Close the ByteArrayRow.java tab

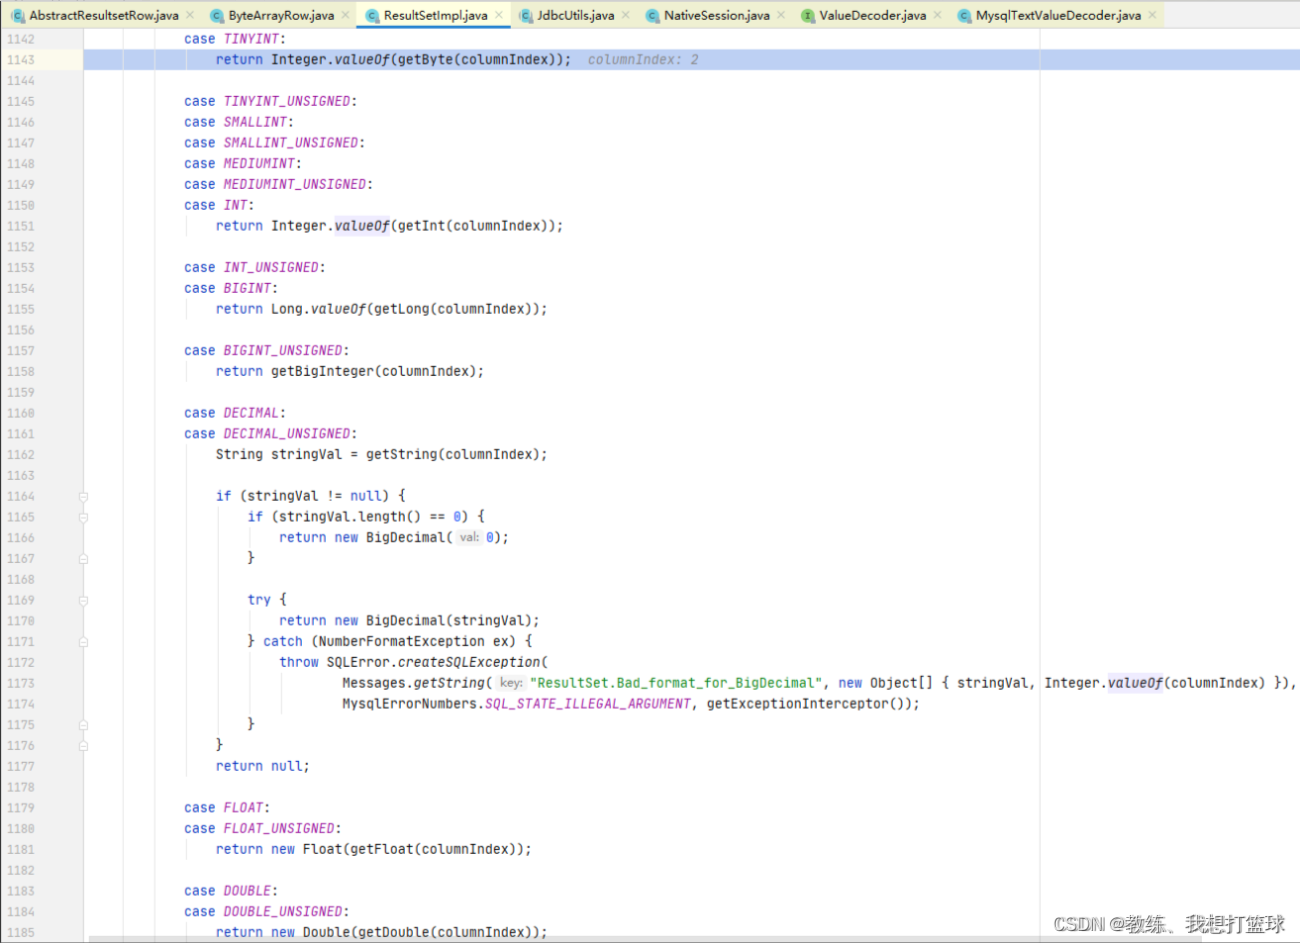tap(346, 15)
